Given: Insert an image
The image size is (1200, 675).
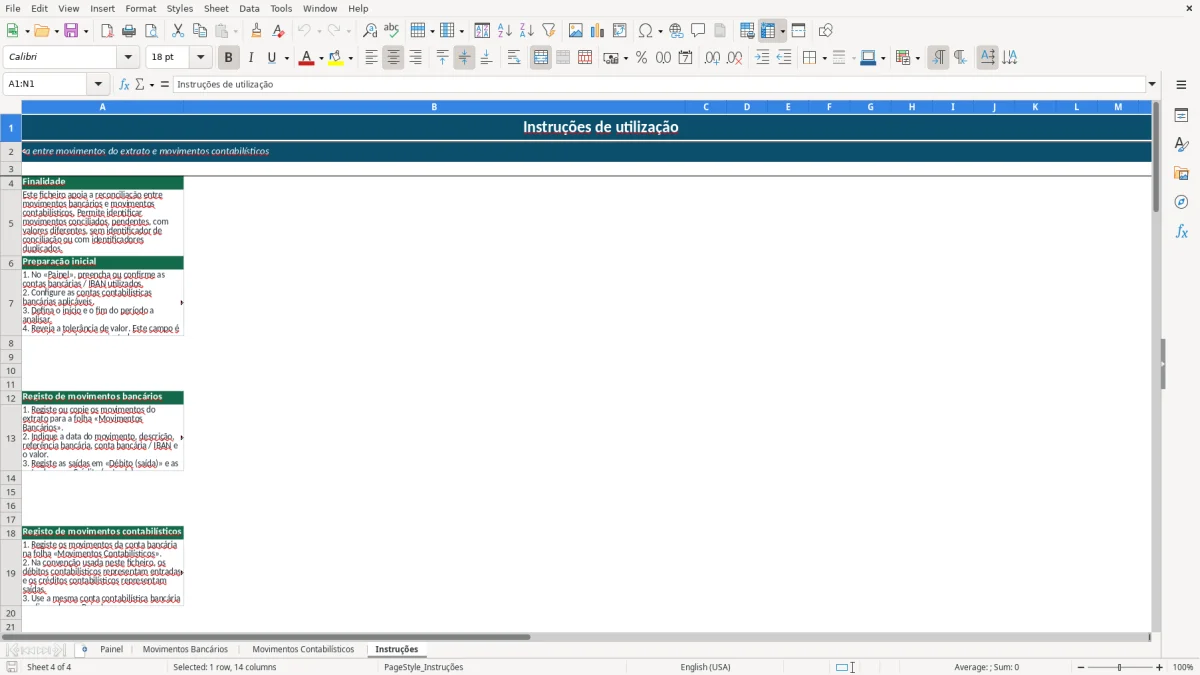Looking at the screenshot, I should pos(576,31).
